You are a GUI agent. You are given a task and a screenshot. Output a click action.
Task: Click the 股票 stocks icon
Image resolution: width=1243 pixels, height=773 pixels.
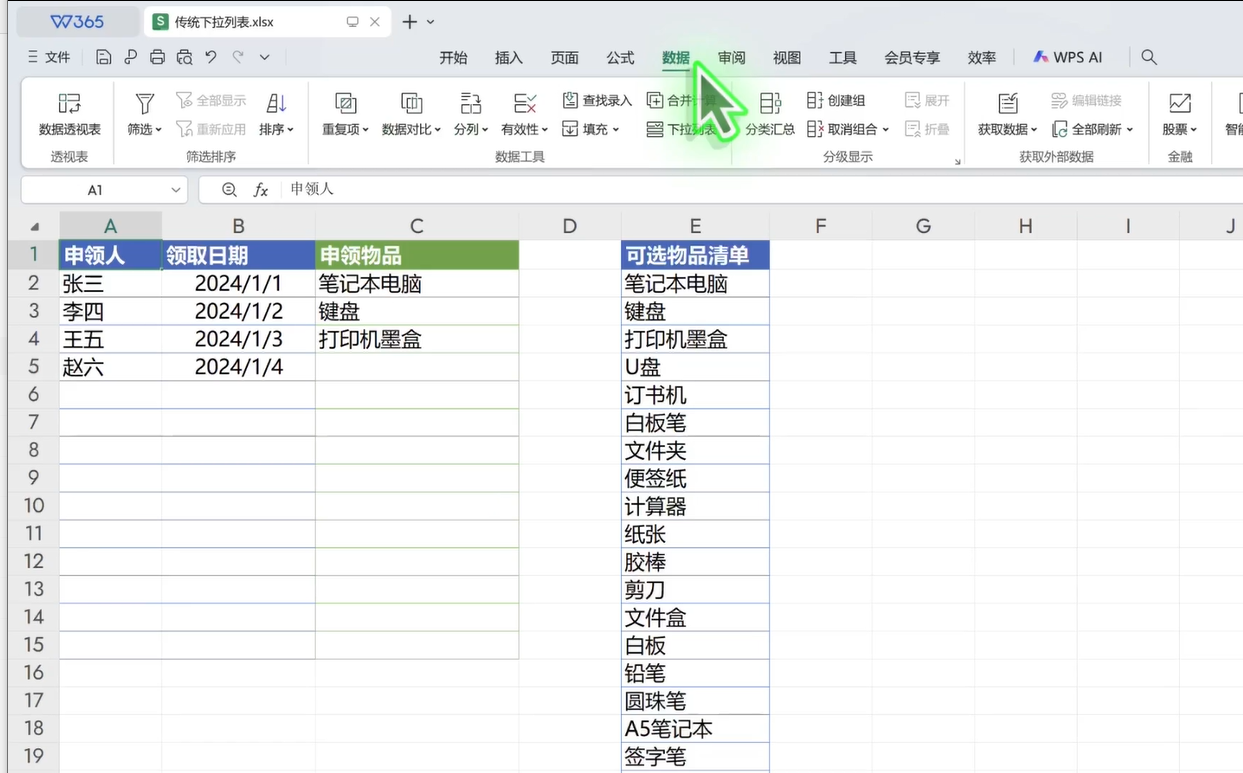click(1180, 103)
